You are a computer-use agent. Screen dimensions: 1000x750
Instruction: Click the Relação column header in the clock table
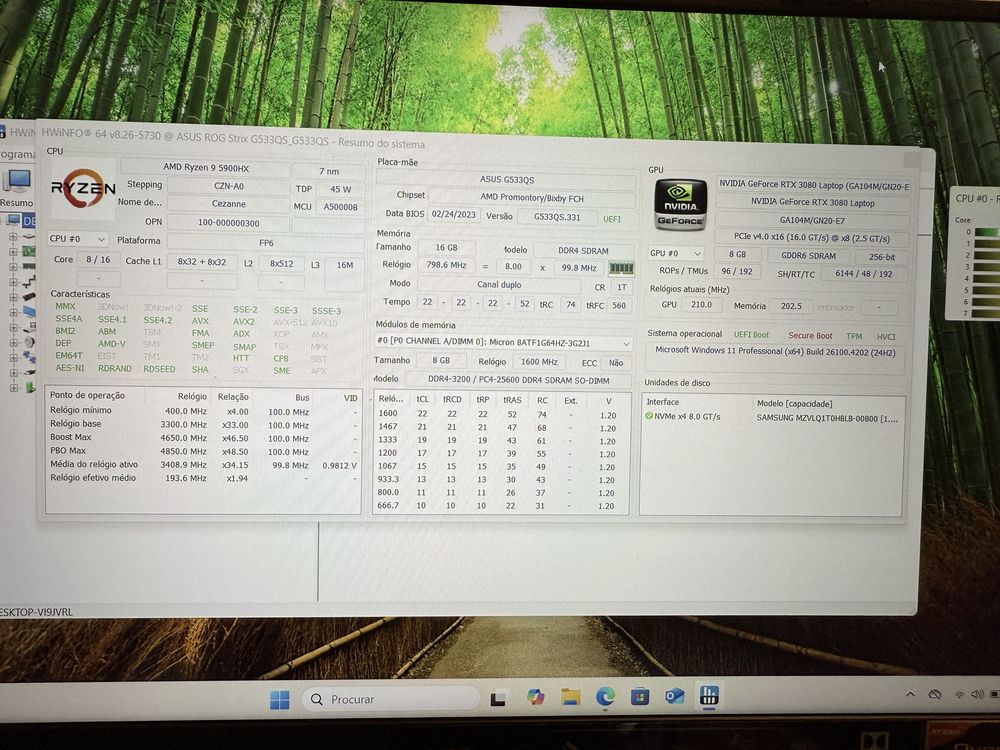[x=233, y=397]
